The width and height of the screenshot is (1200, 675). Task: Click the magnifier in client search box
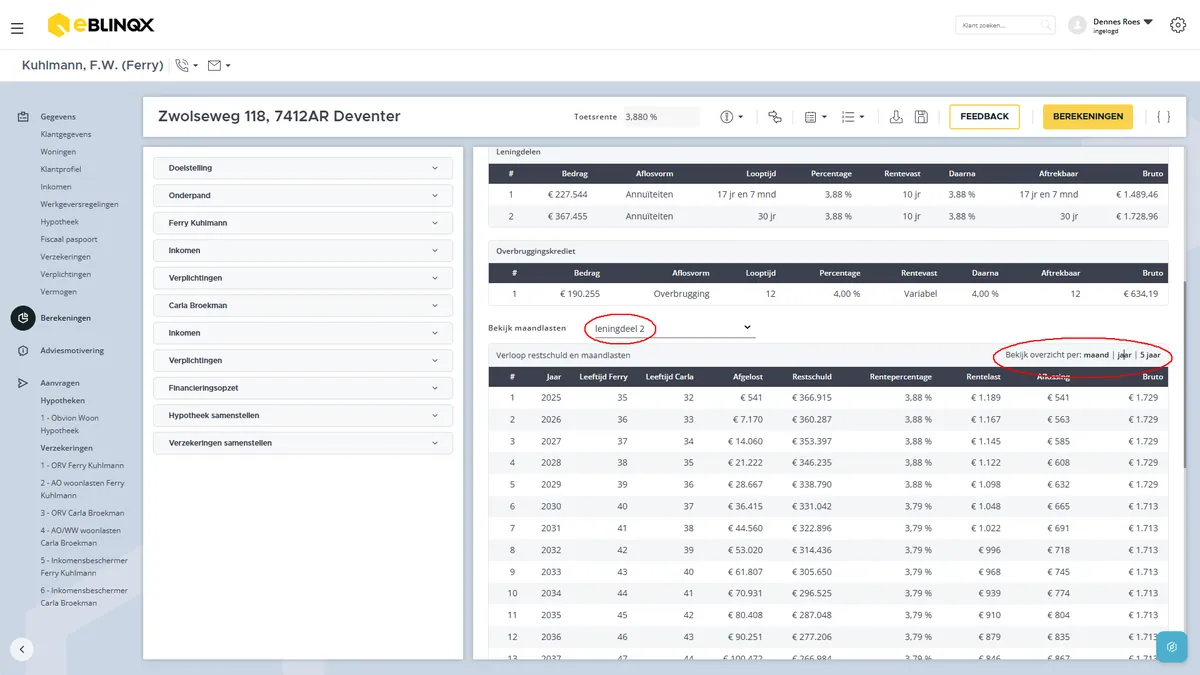1046,25
